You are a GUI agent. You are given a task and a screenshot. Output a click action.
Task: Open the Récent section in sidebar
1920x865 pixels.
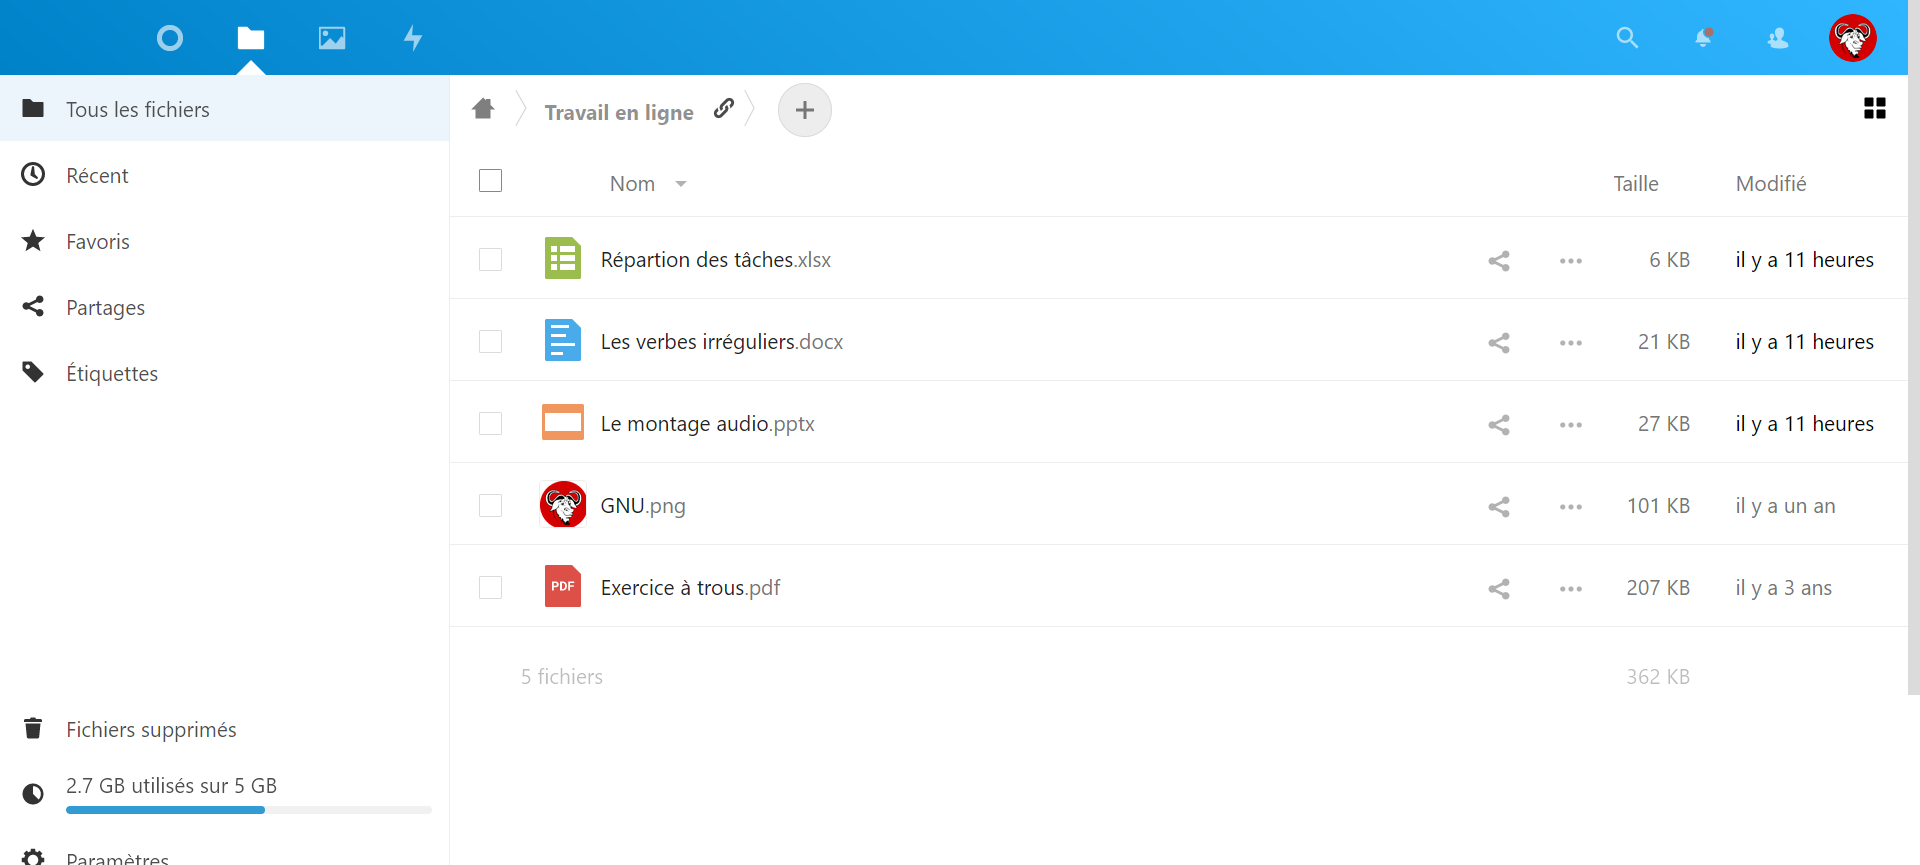click(97, 176)
